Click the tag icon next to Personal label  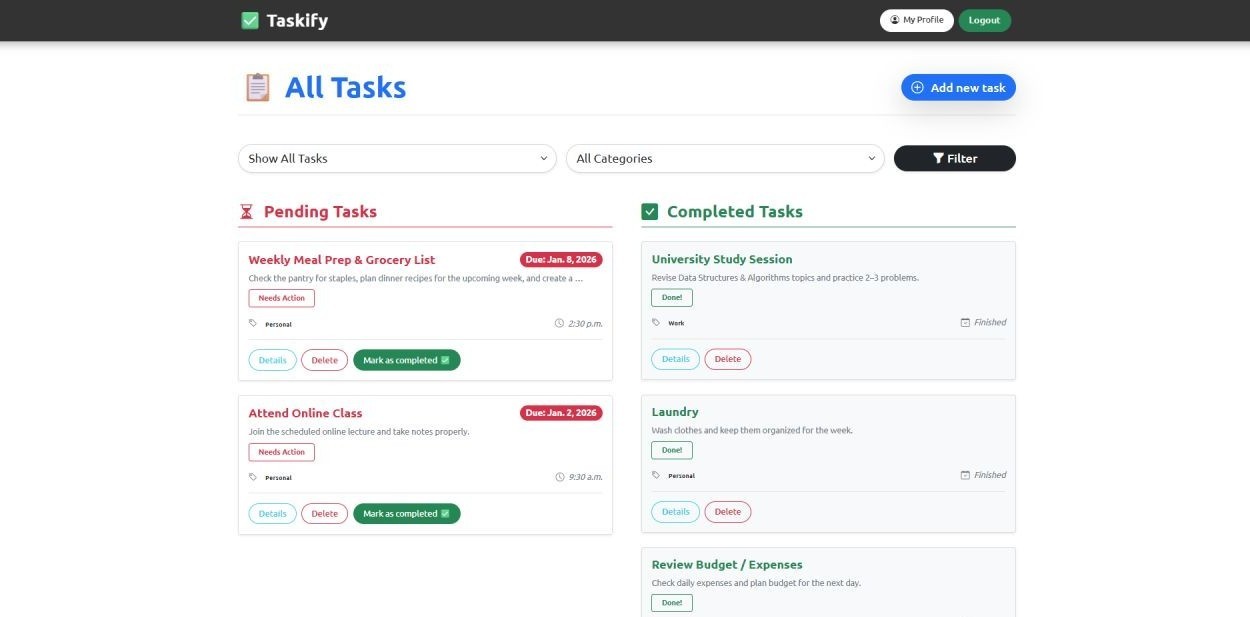tap(254, 323)
